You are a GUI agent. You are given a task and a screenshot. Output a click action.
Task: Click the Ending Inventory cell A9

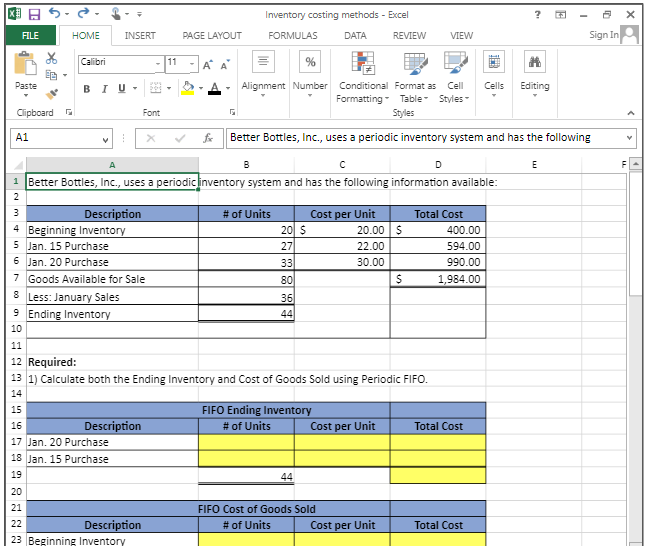[112, 314]
